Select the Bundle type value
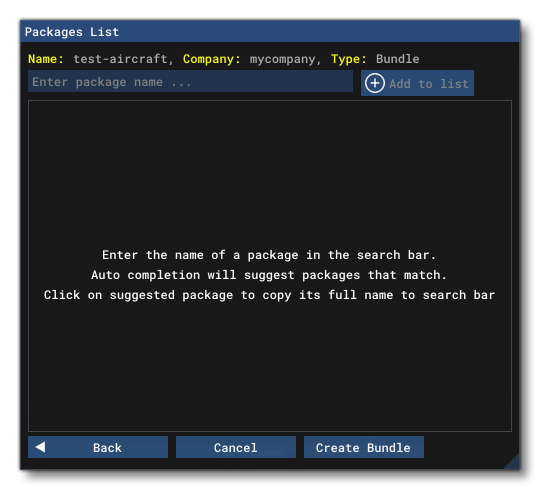Viewport: 540px width, 490px height. pos(397,59)
